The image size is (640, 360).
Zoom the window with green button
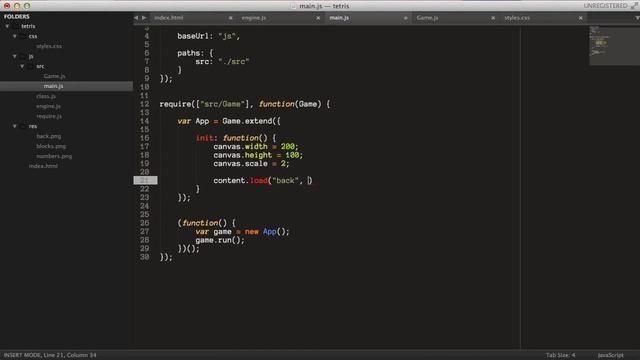point(27,6)
